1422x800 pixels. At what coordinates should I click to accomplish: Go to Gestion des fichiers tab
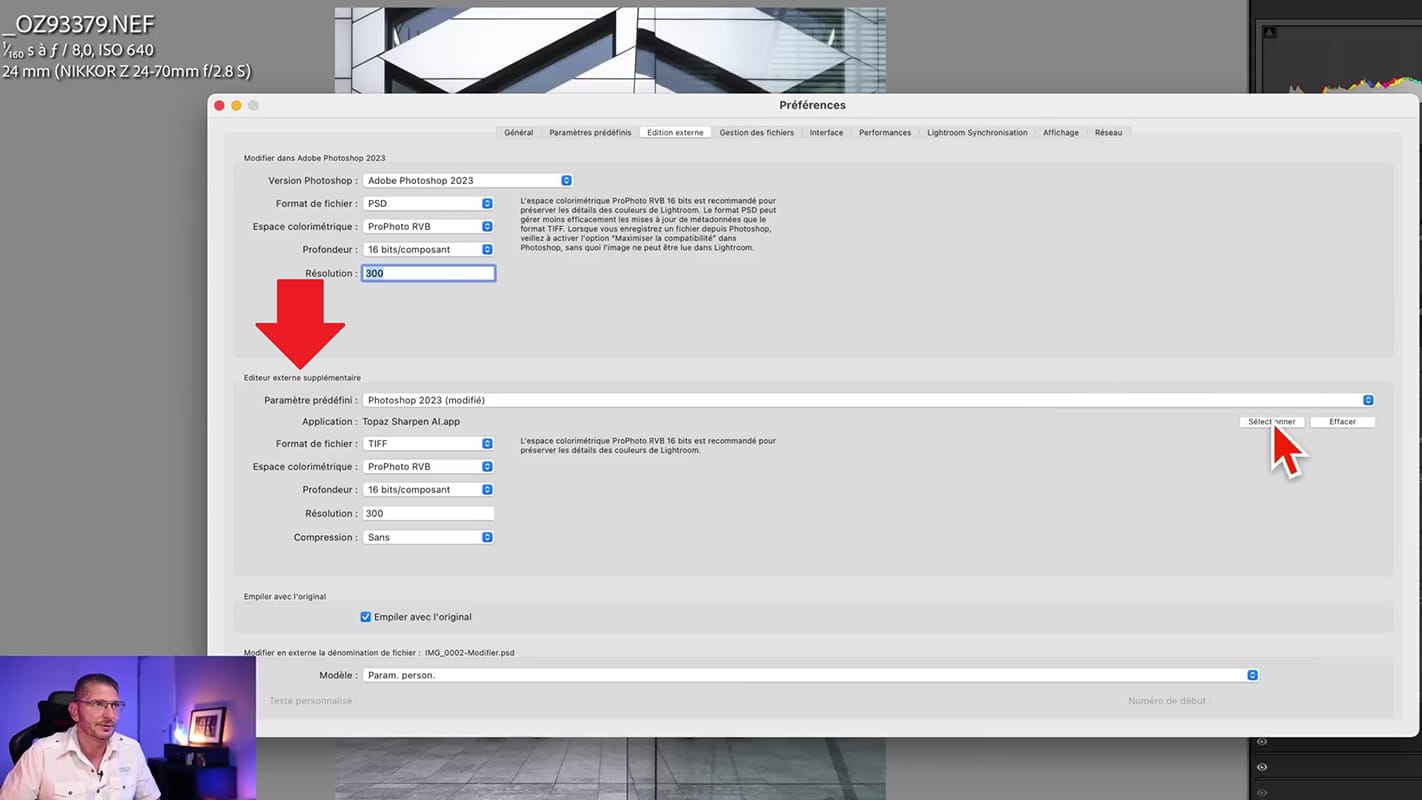point(756,132)
